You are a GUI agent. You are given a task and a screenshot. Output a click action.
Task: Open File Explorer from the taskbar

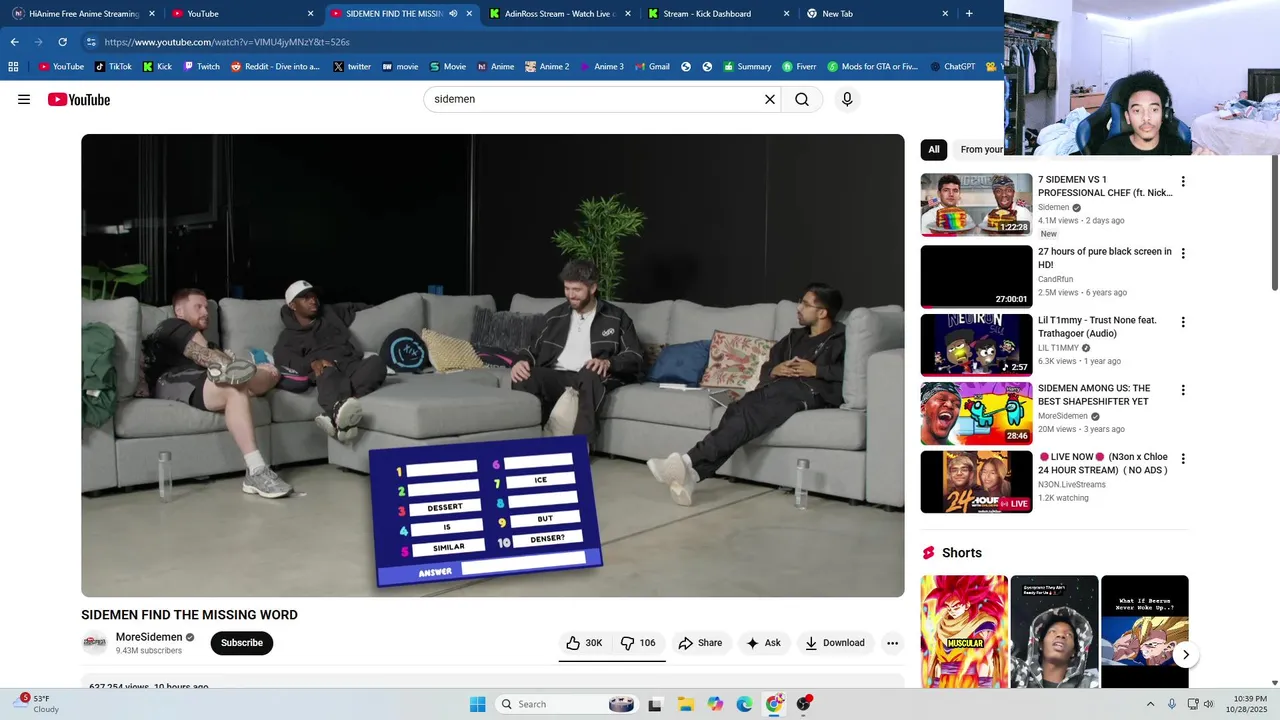click(685, 704)
